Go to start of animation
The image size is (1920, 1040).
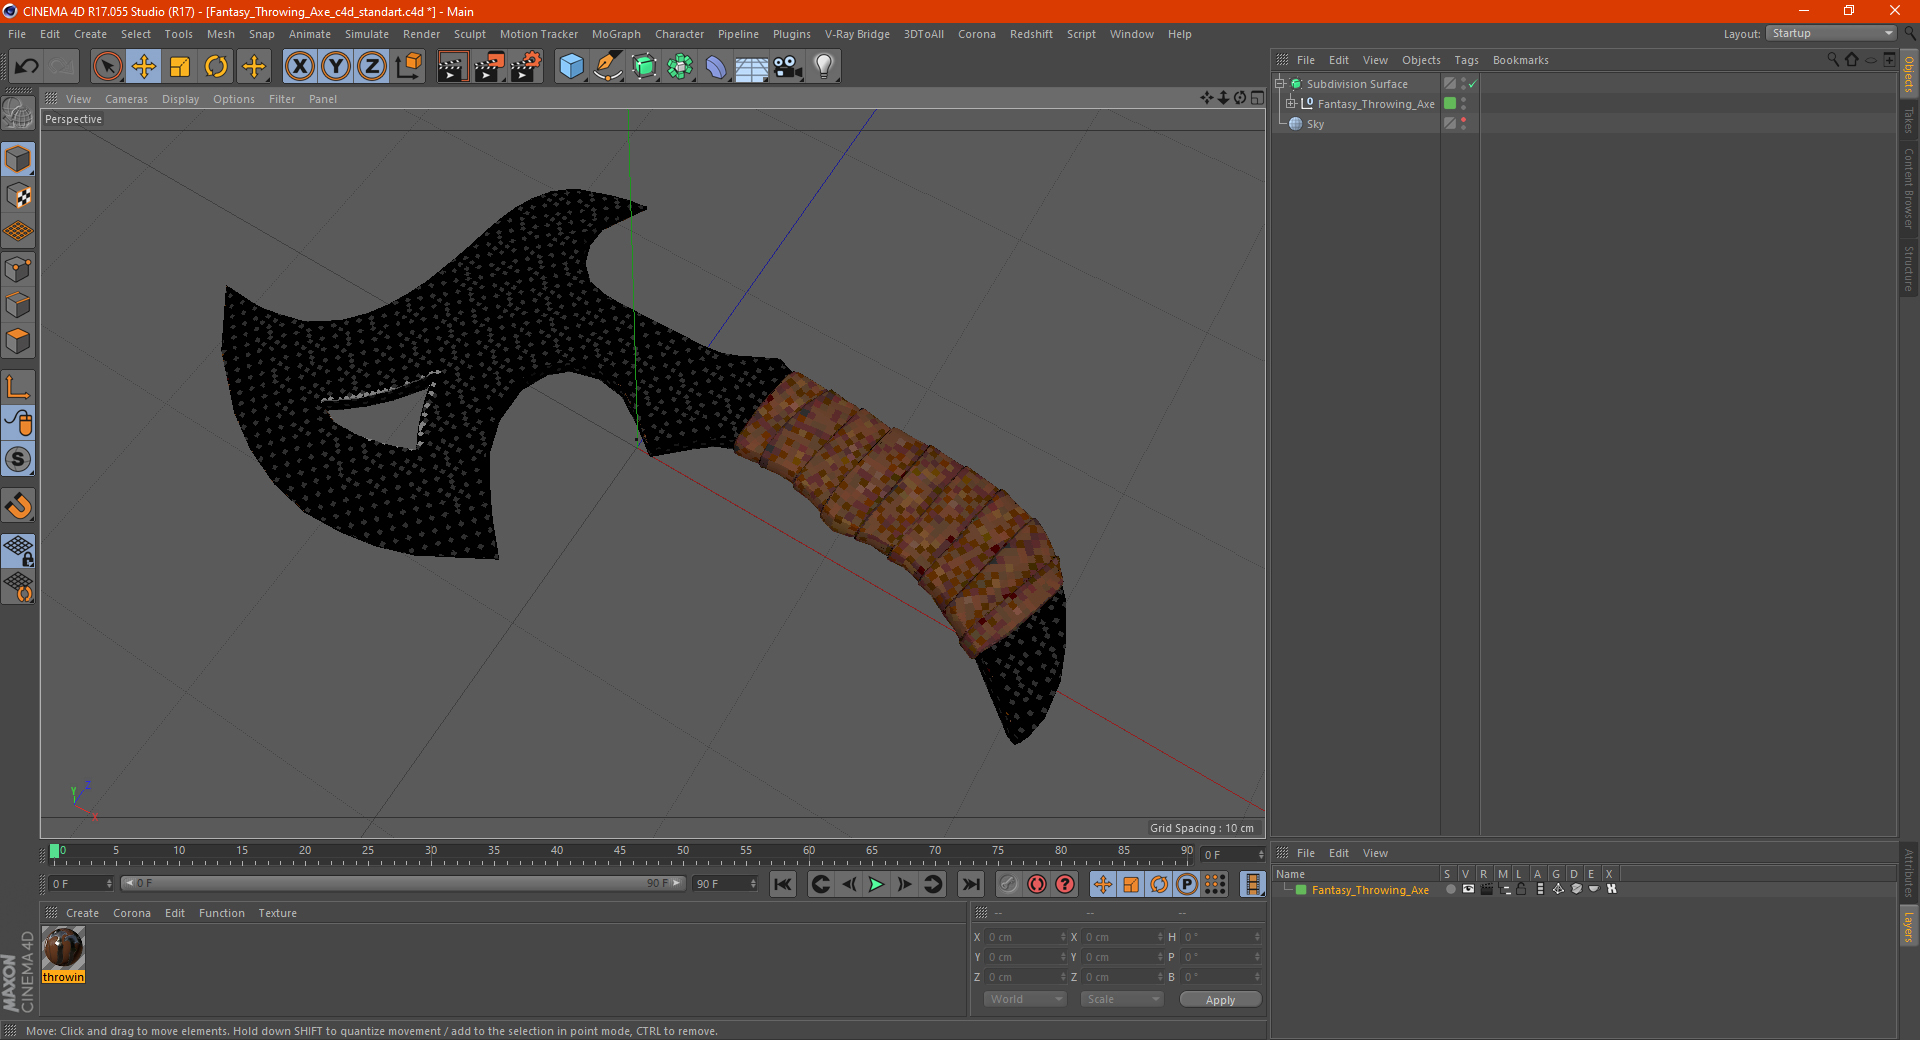(783, 884)
